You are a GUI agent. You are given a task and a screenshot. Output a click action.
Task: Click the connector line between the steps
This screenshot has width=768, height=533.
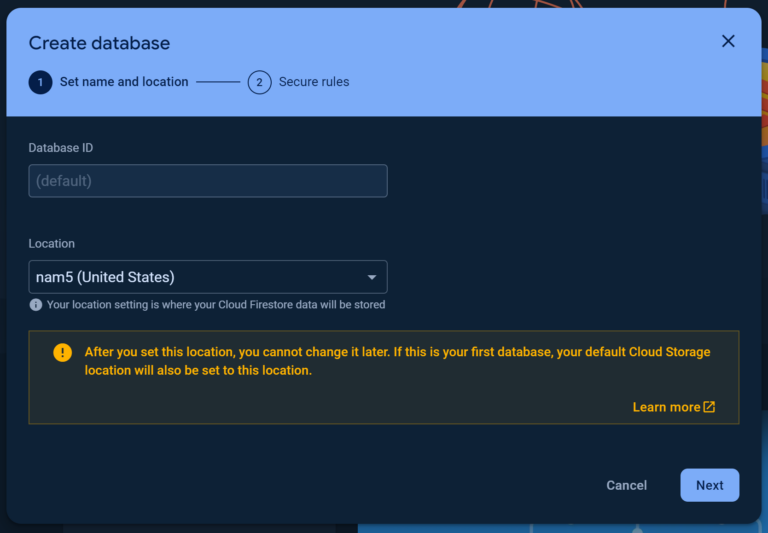218,82
